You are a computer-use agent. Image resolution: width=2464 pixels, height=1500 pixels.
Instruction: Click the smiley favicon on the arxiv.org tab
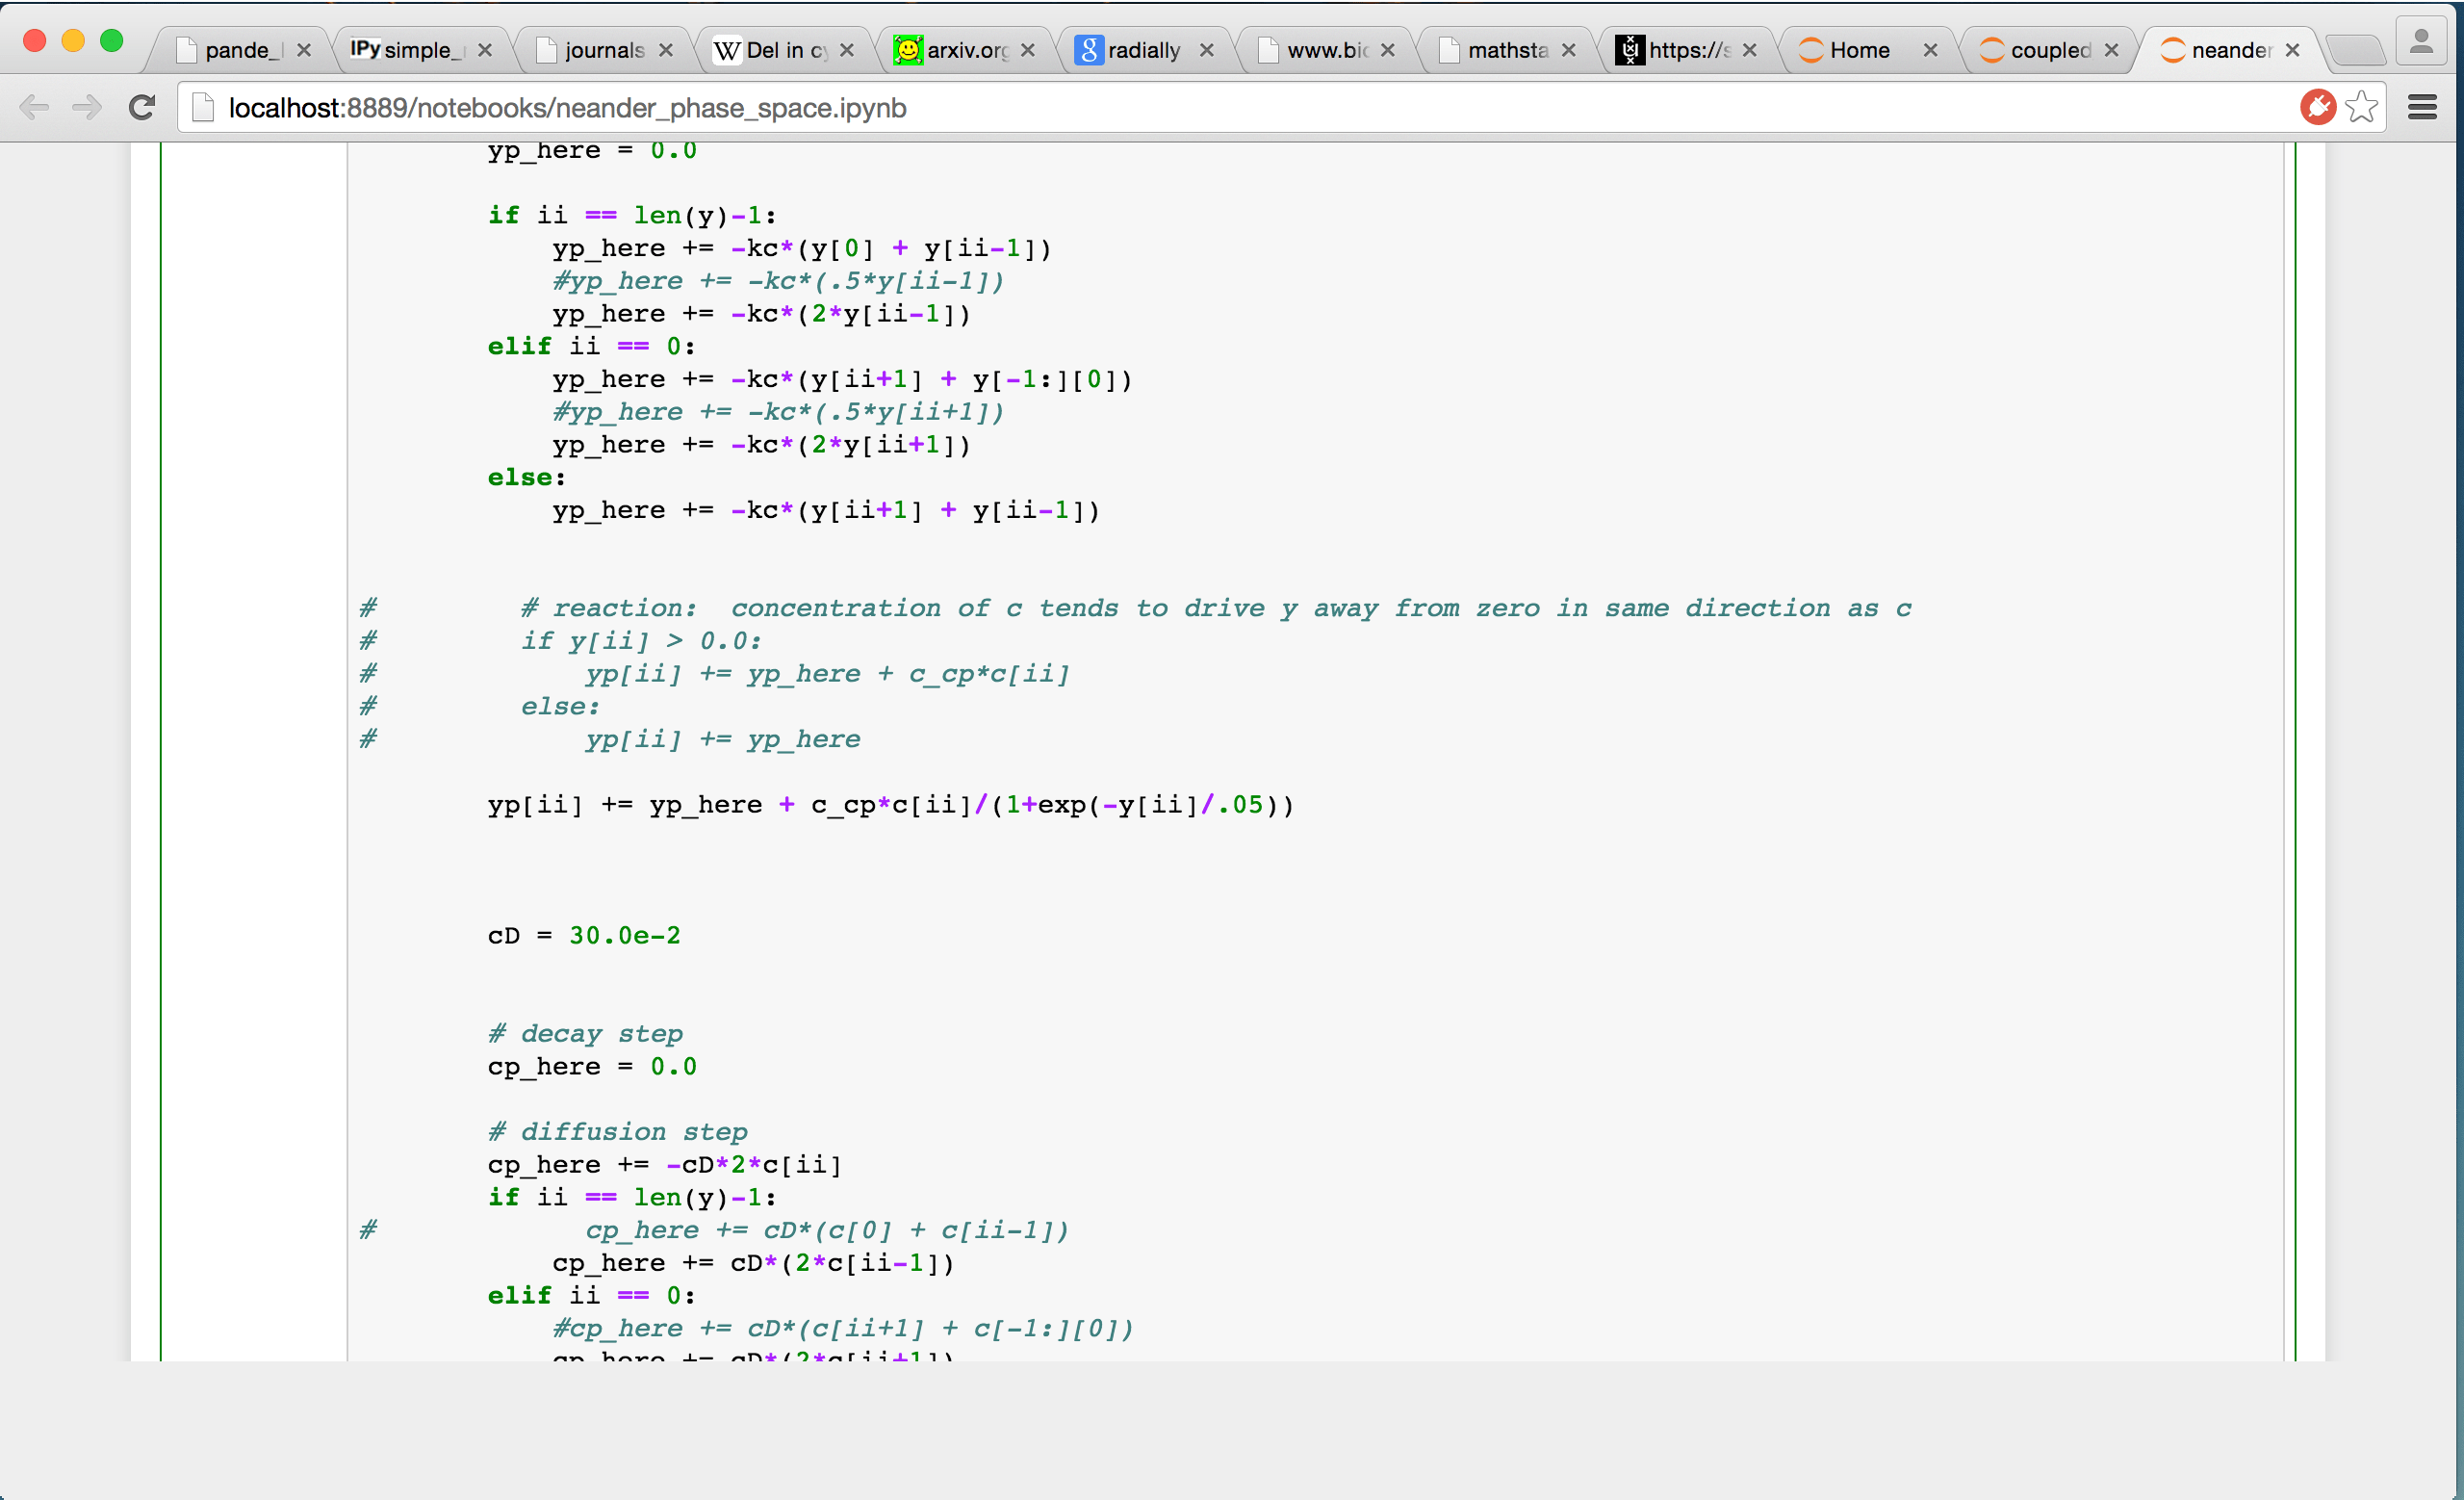click(907, 49)
